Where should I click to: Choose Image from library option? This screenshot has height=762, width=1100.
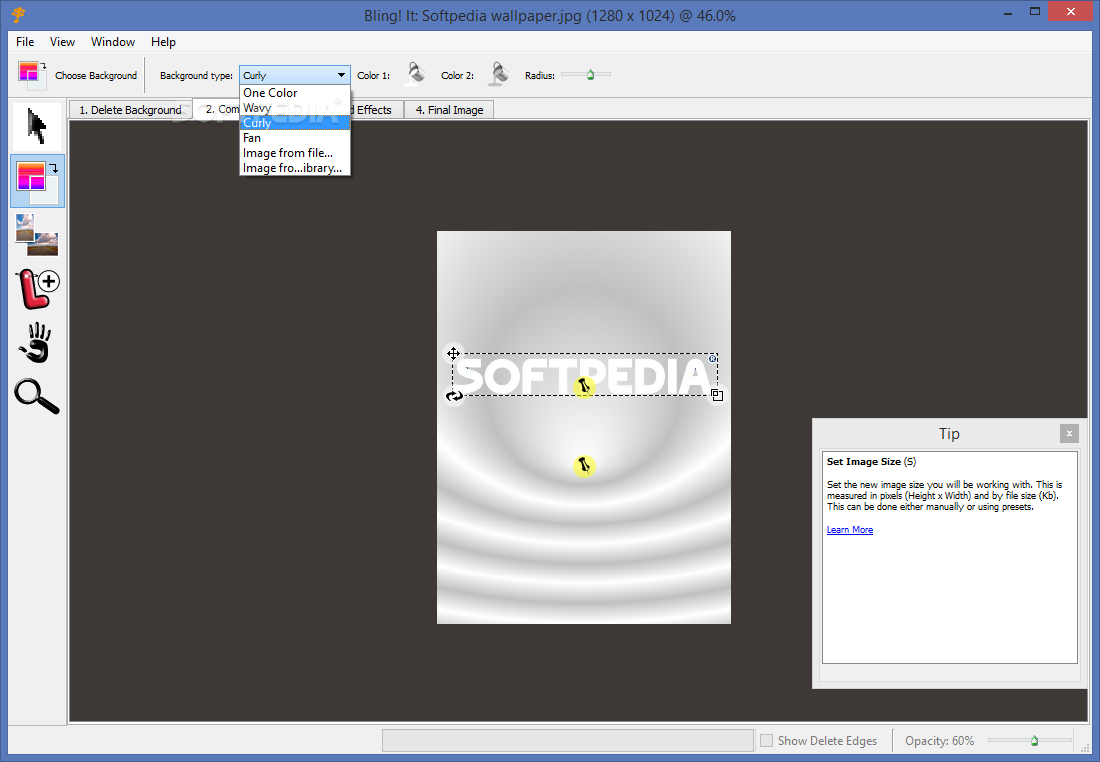(x=295, y=168)
